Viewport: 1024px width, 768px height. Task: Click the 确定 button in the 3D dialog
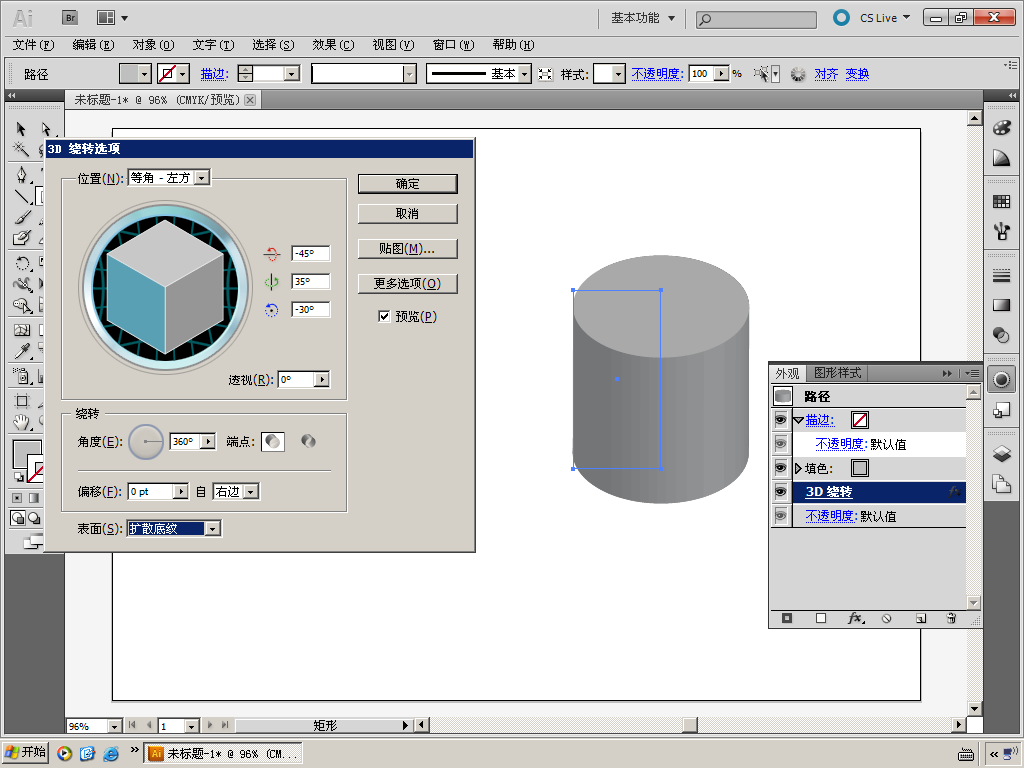tap(407, 184)
